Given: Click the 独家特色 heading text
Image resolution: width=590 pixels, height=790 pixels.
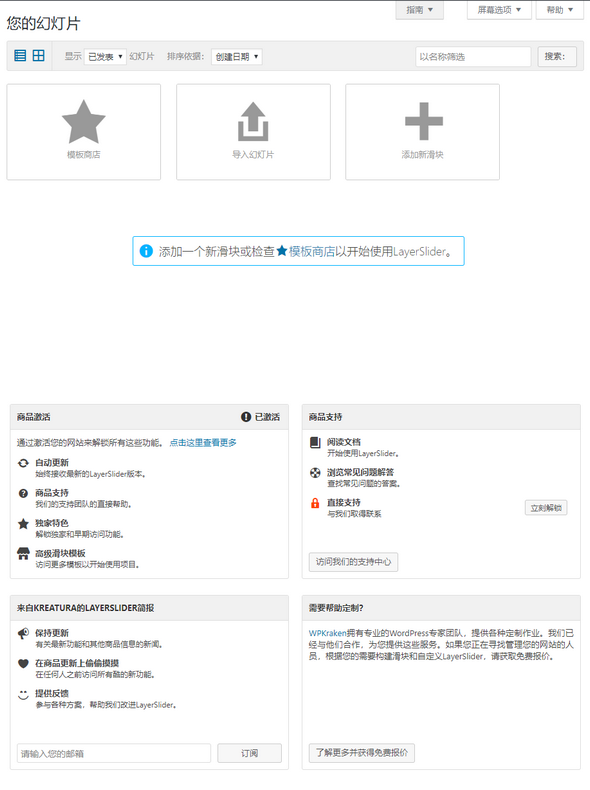Looking at the screenshot, I should coord(52,523).
